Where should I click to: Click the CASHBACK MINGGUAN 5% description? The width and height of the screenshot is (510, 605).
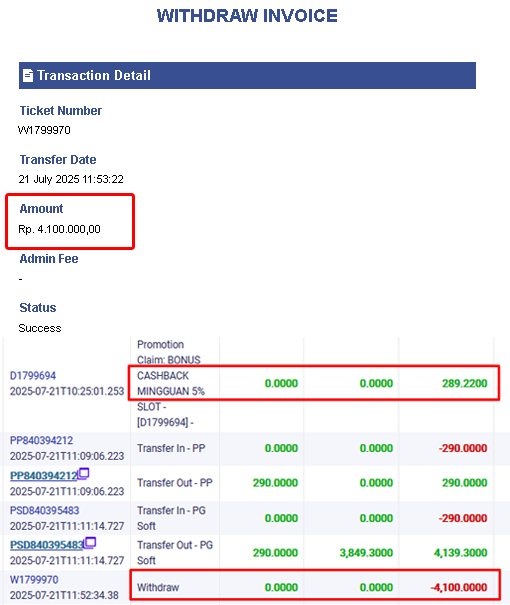point(171,384)
